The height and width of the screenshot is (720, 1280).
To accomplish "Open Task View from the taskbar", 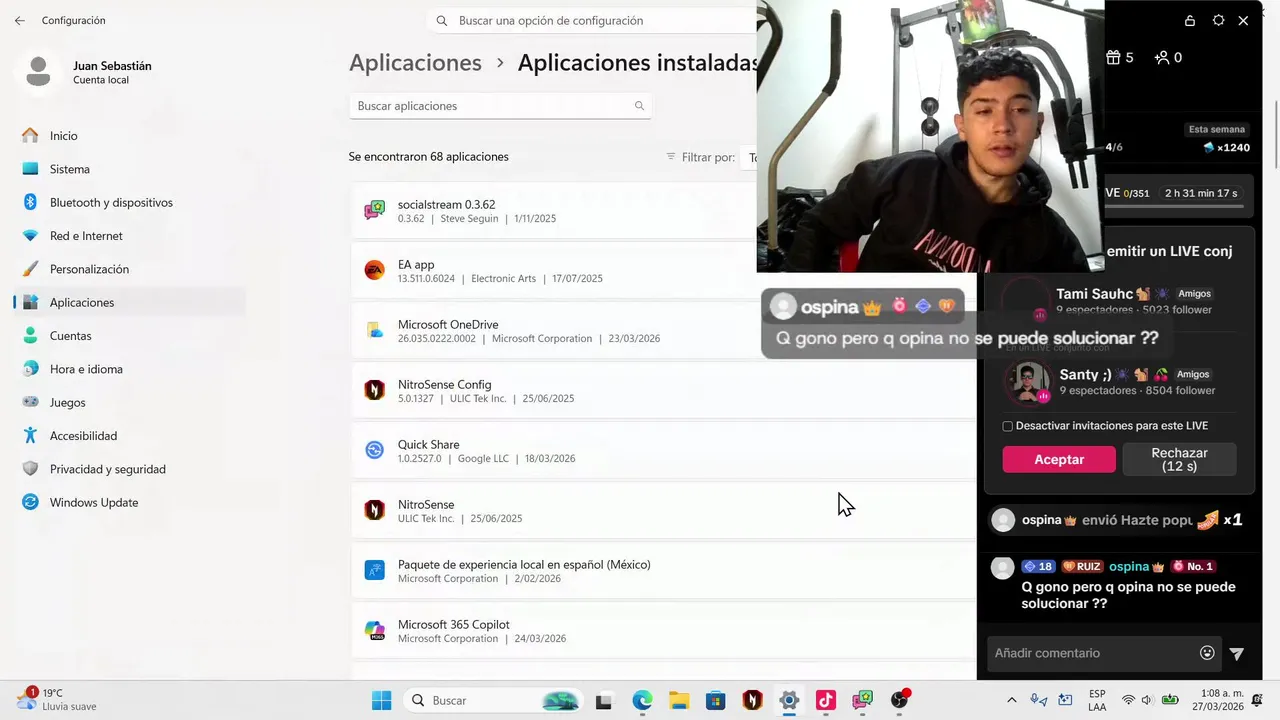I will (x=603, y=700).
